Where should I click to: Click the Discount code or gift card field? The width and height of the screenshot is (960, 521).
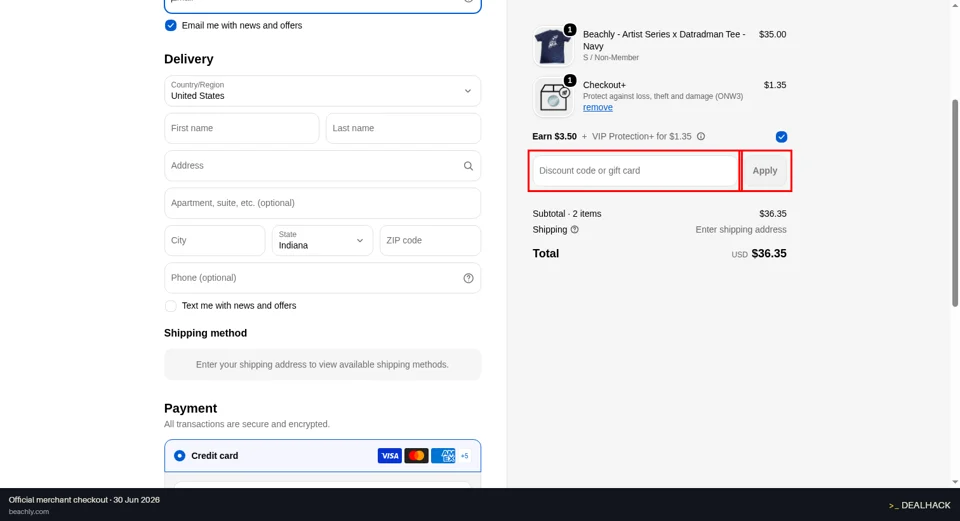coord(635,171)
